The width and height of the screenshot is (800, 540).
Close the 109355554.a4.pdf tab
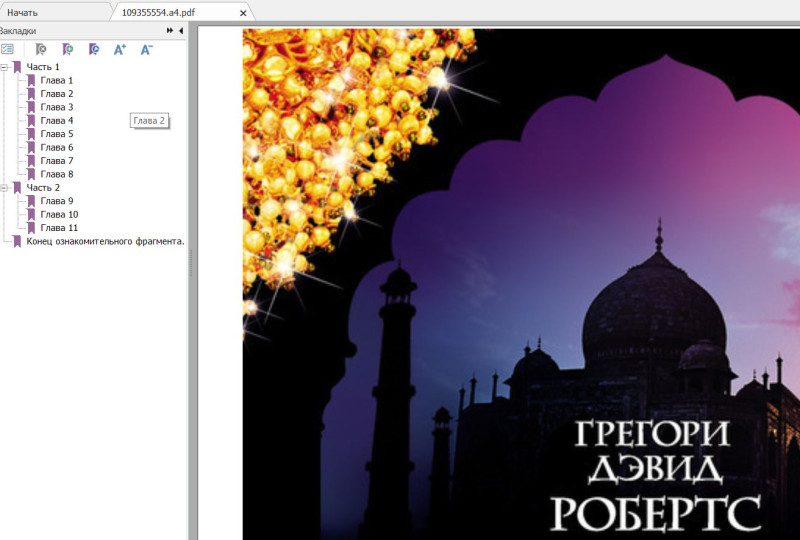243,13
